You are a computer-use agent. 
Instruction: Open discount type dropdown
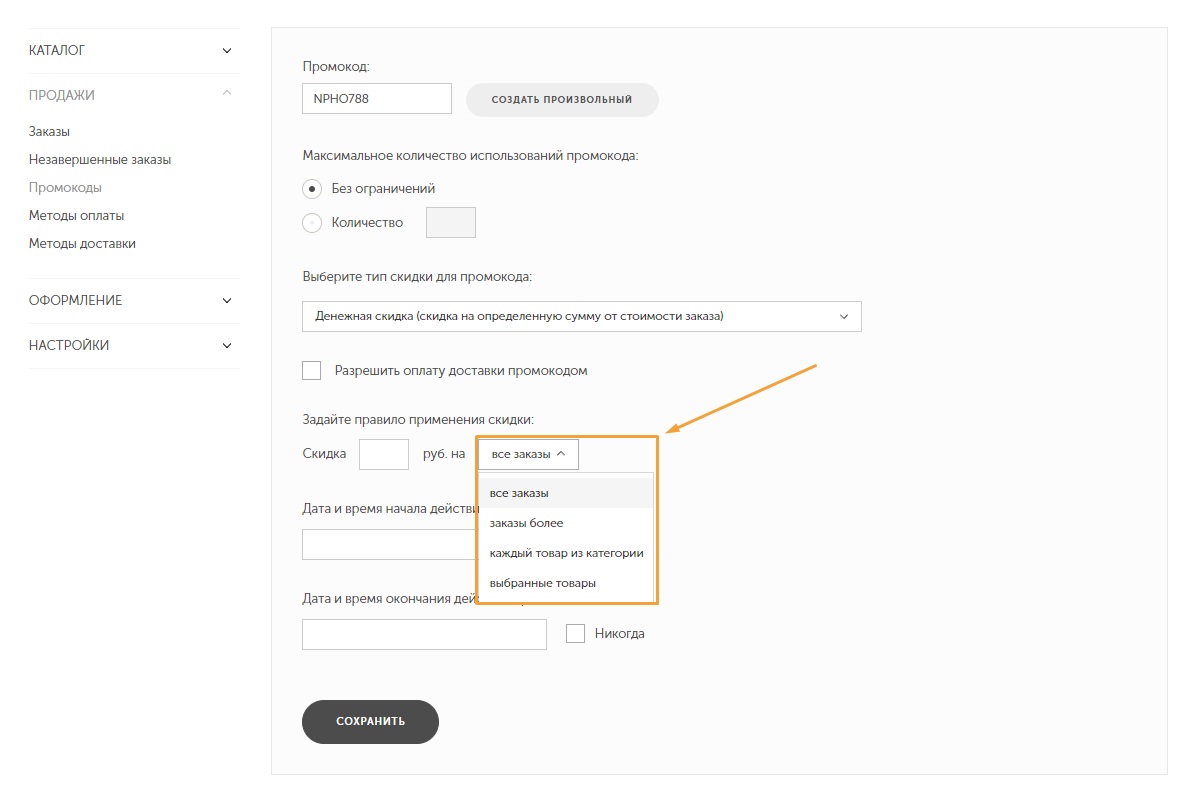click(x=582, y=316)
